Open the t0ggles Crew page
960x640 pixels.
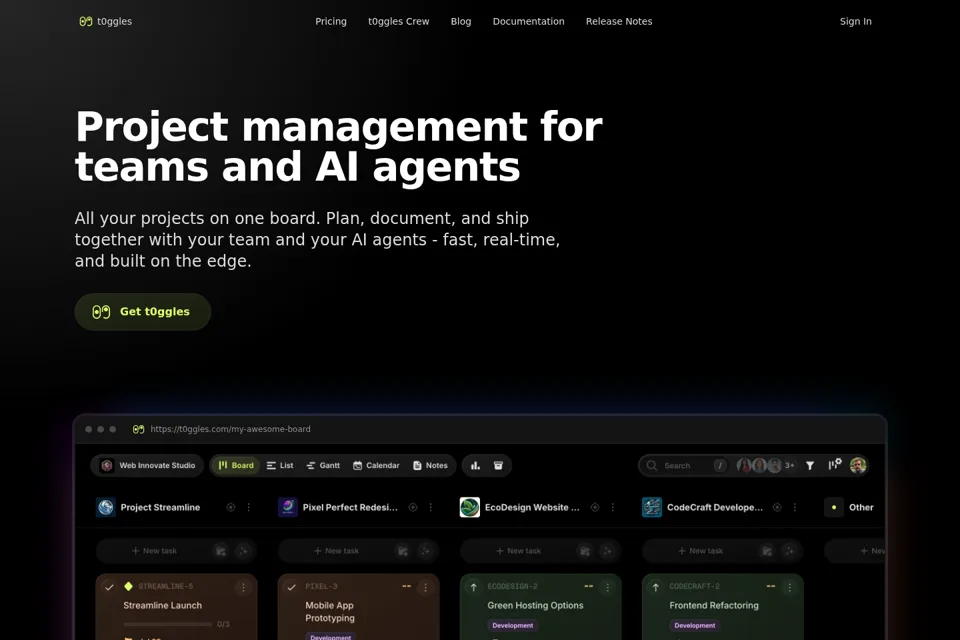click(399, 21)
